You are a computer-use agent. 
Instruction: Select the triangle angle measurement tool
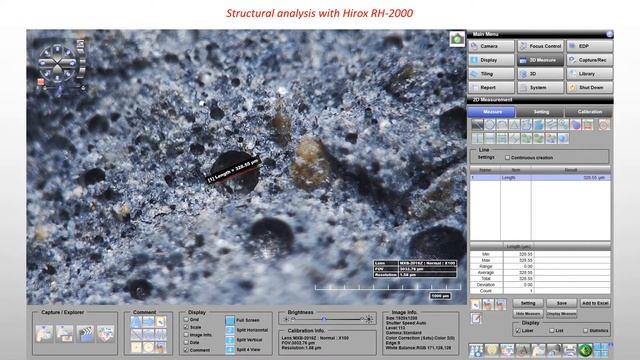[x=514, y=125]
